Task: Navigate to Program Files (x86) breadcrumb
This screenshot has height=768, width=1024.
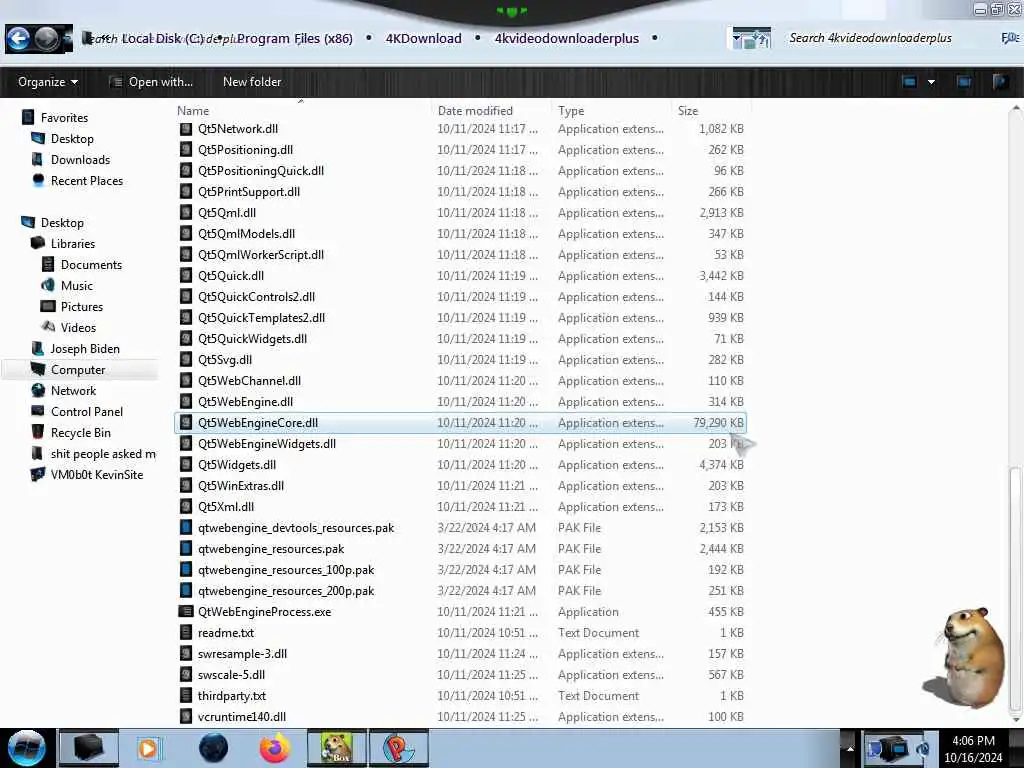Action: [x=295, y=39]
